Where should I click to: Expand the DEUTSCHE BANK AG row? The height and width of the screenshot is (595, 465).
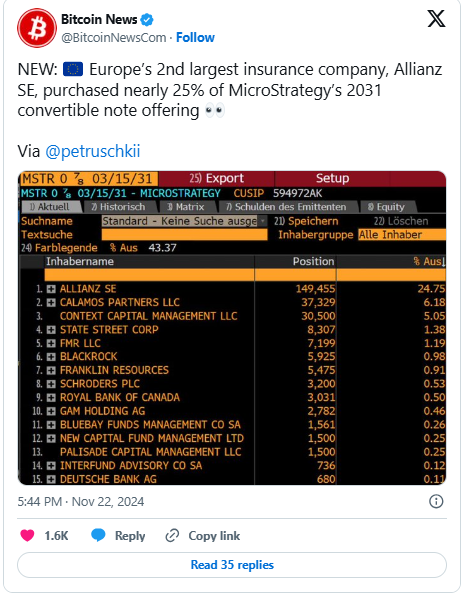[51, 479]
